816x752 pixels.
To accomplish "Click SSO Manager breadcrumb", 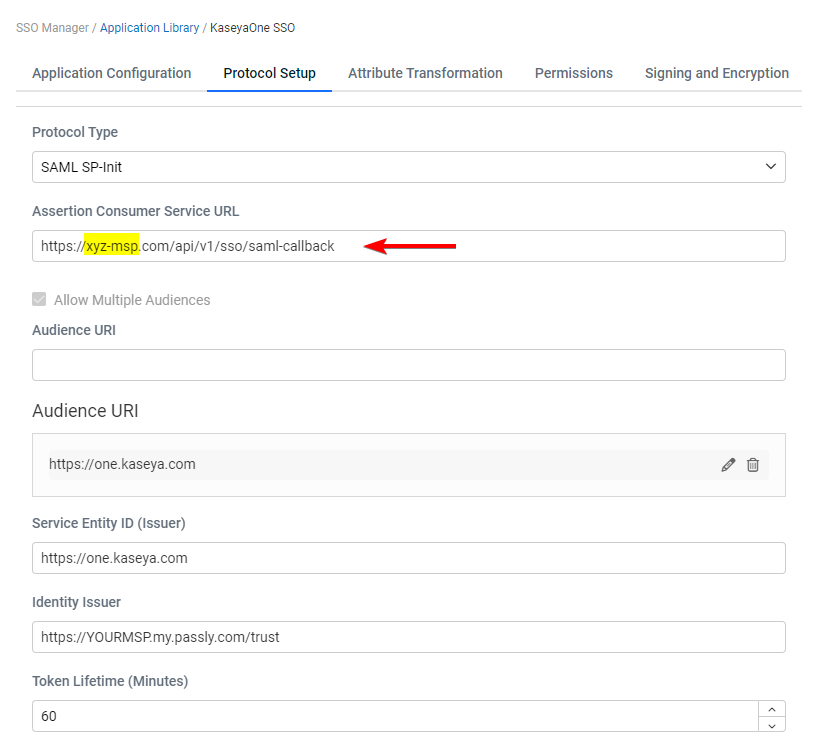I will [x=53, y=28].
